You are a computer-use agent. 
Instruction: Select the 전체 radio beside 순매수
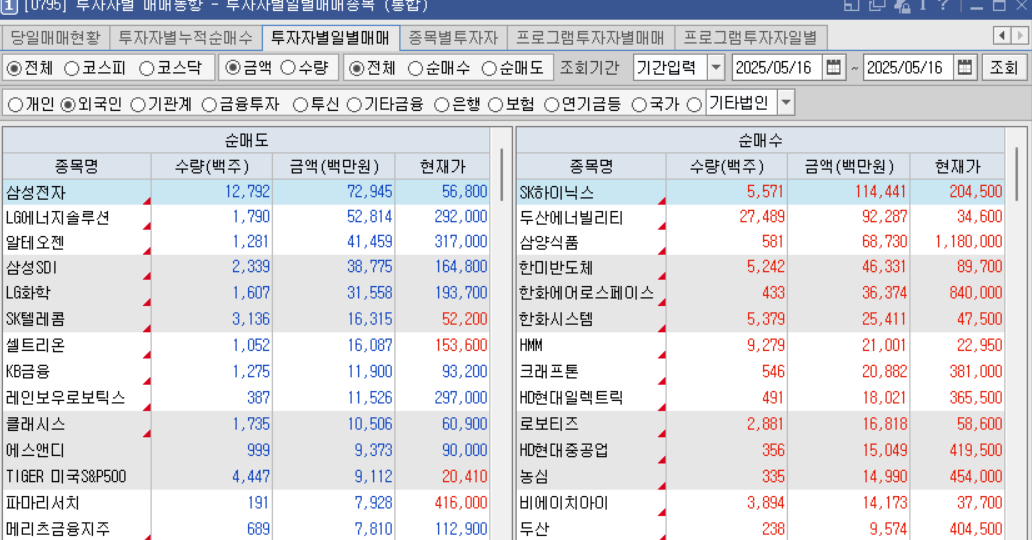[x=356, y=68]
